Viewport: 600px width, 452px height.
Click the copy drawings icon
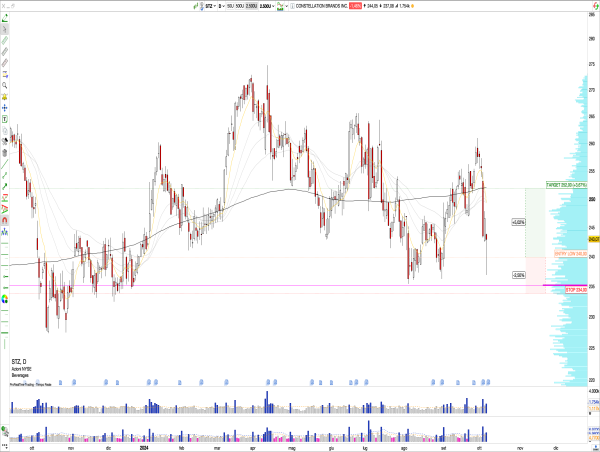click(5, 131)
